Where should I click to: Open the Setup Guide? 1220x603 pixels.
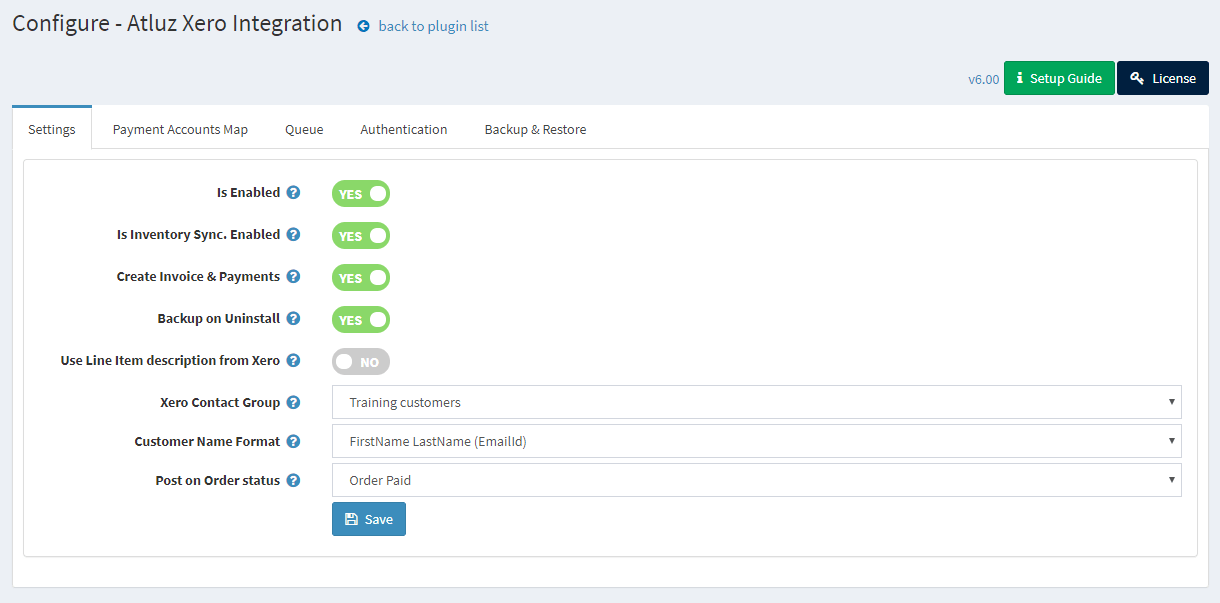tap(1059, 78)
